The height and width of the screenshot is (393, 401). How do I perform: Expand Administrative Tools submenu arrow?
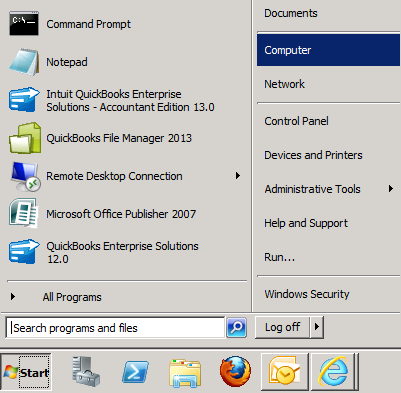pos(391,189)
